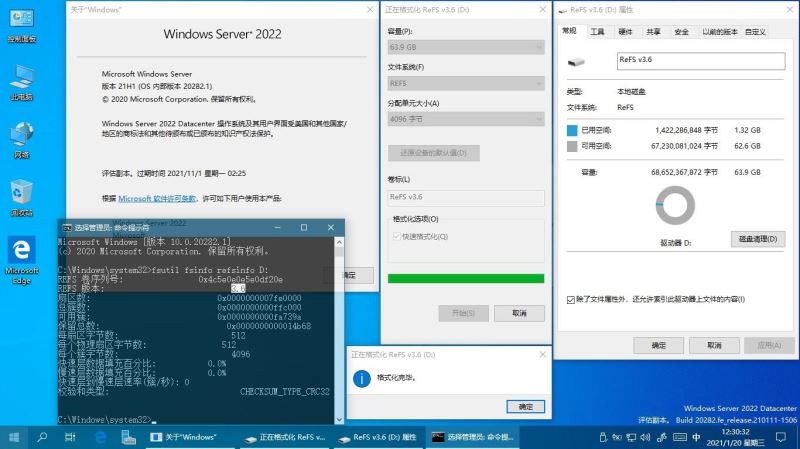Switch to the ReFS v3.6 (D:) properties taskbar item
This screenshot has width=800, height=449.
(x=379, y=437)
